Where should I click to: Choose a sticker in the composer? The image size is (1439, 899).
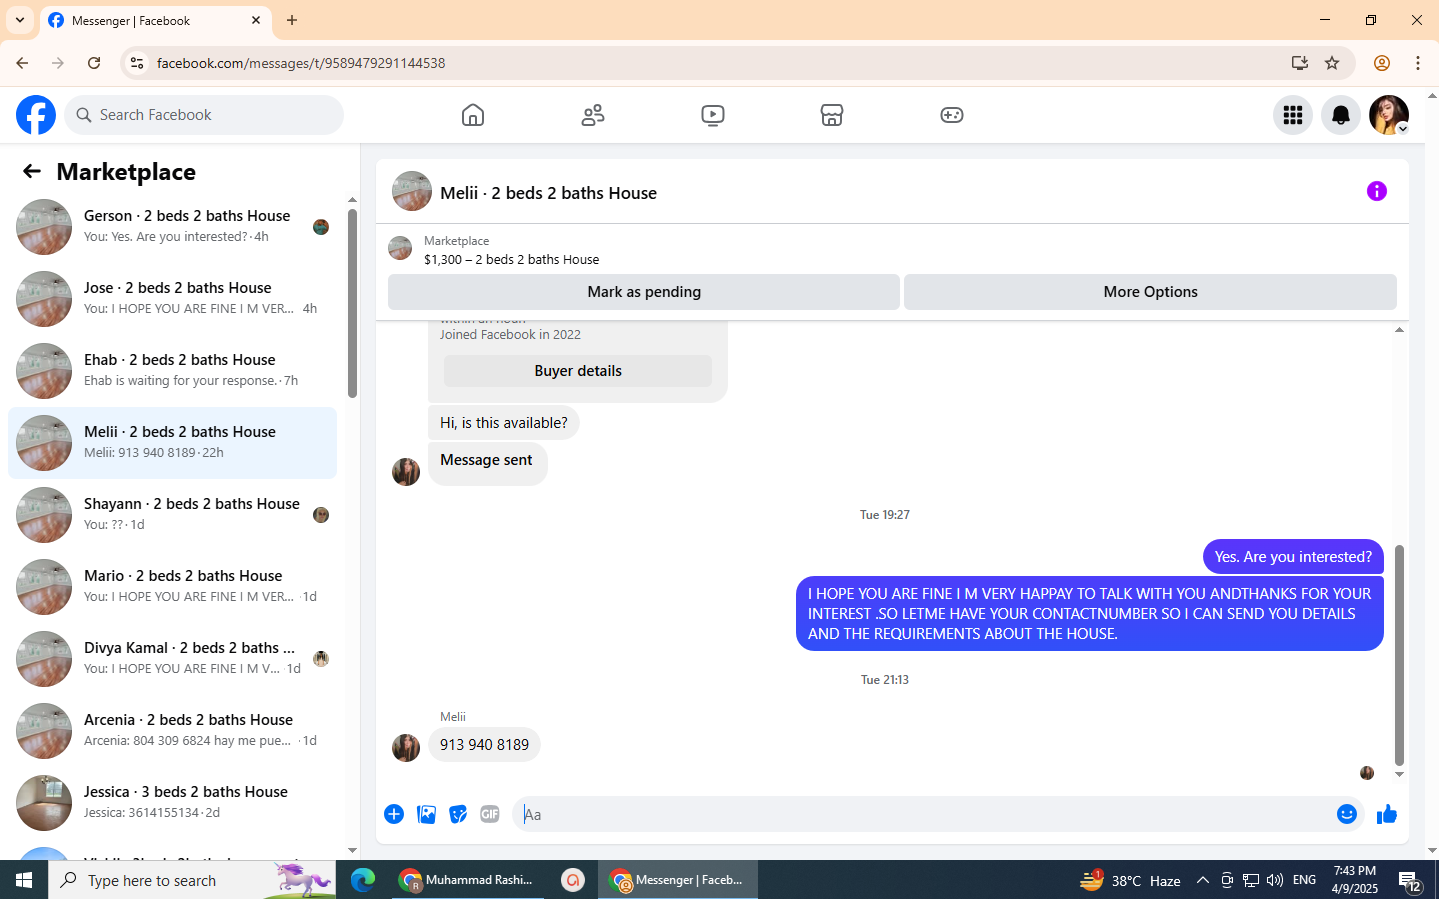[x=458, y=814]
